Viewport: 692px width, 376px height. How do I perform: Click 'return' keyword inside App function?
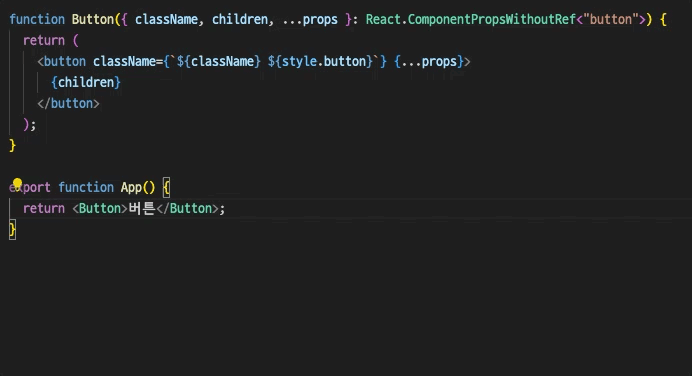44,208
